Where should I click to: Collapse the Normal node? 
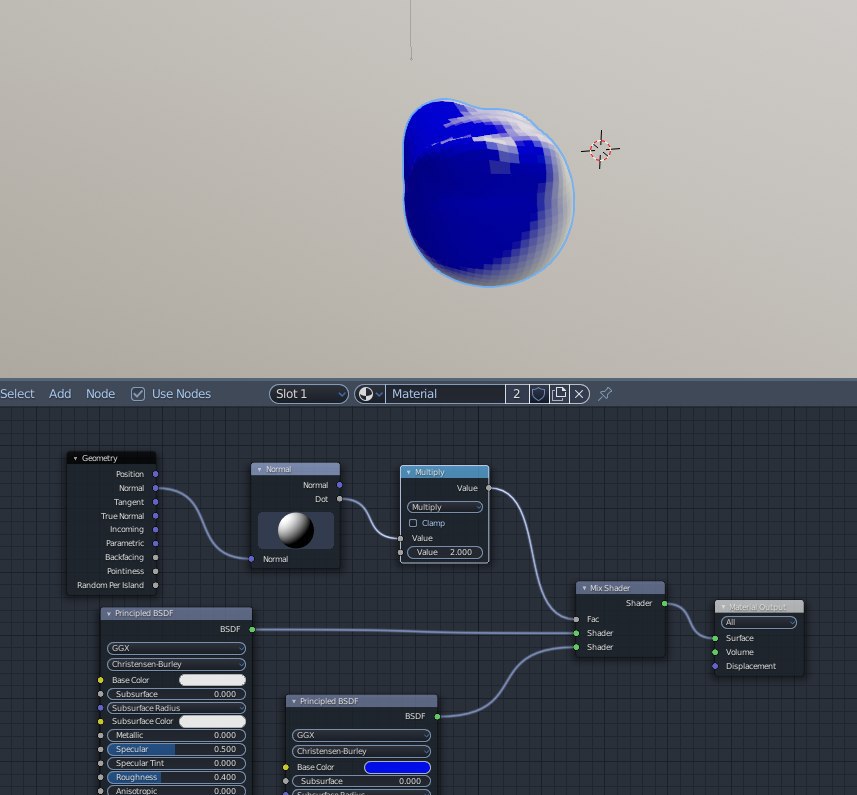(260, 469)
